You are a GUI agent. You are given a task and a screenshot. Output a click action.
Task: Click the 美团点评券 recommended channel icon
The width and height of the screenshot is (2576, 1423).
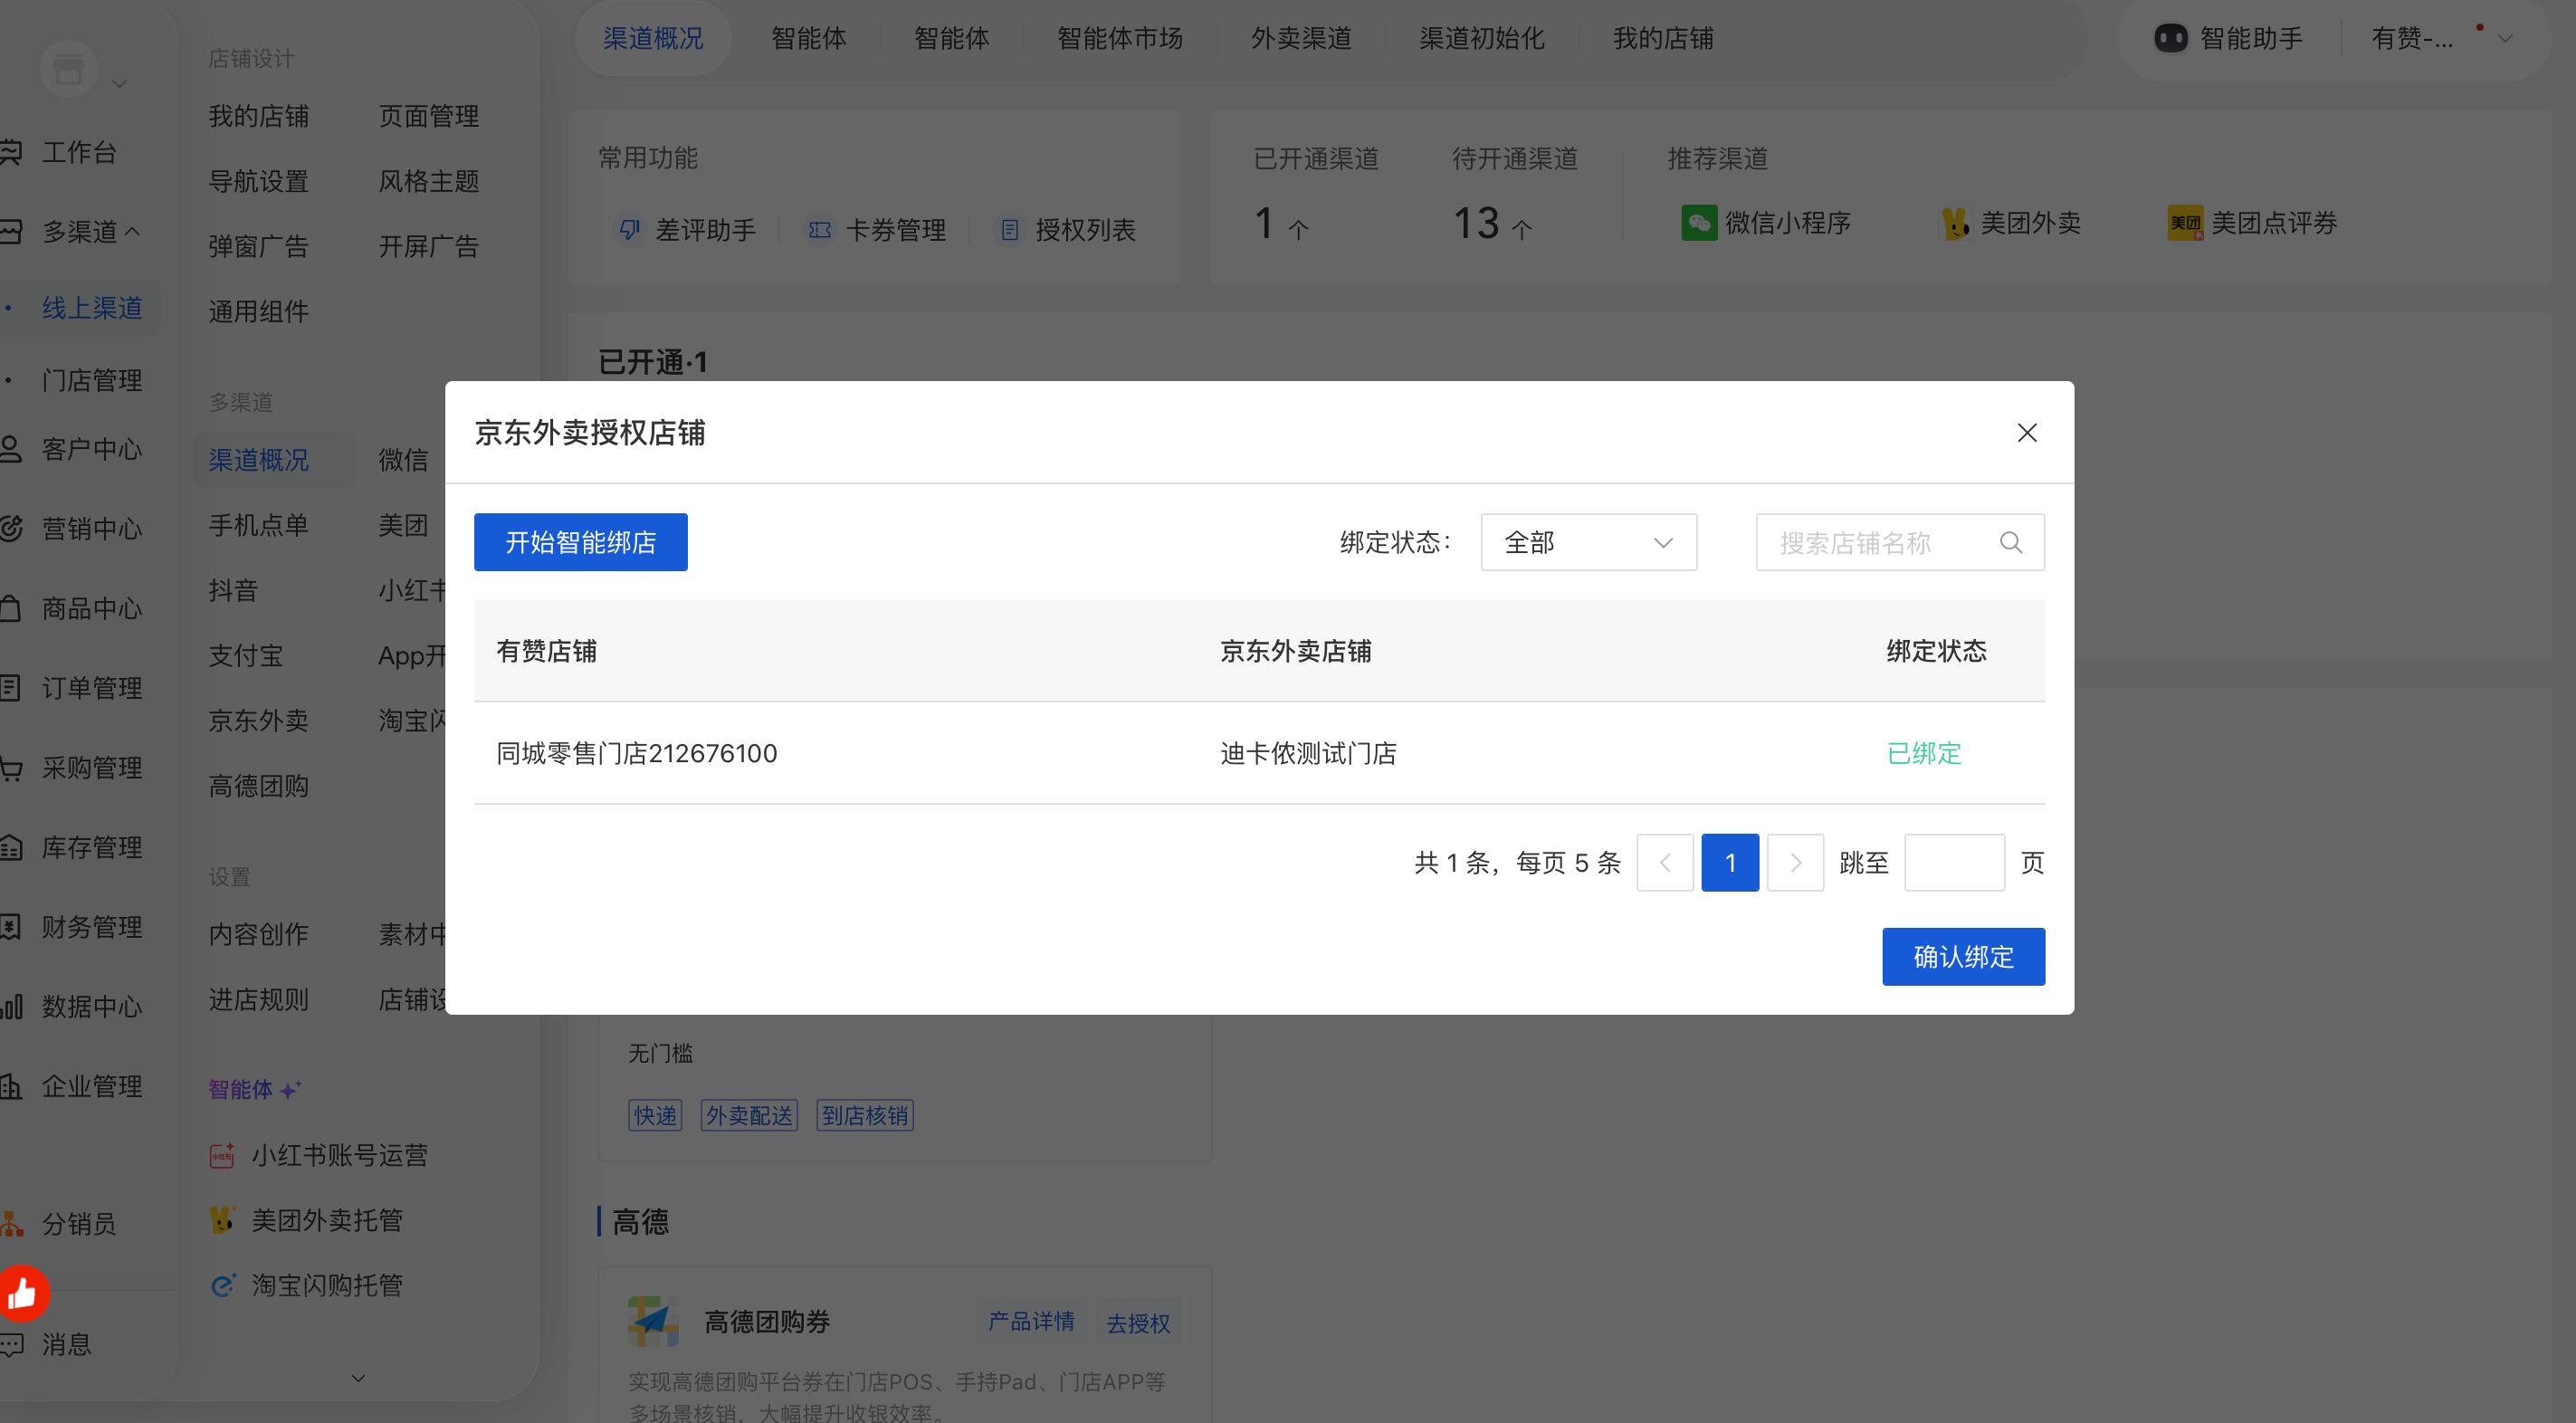(x=2185, y=223)
